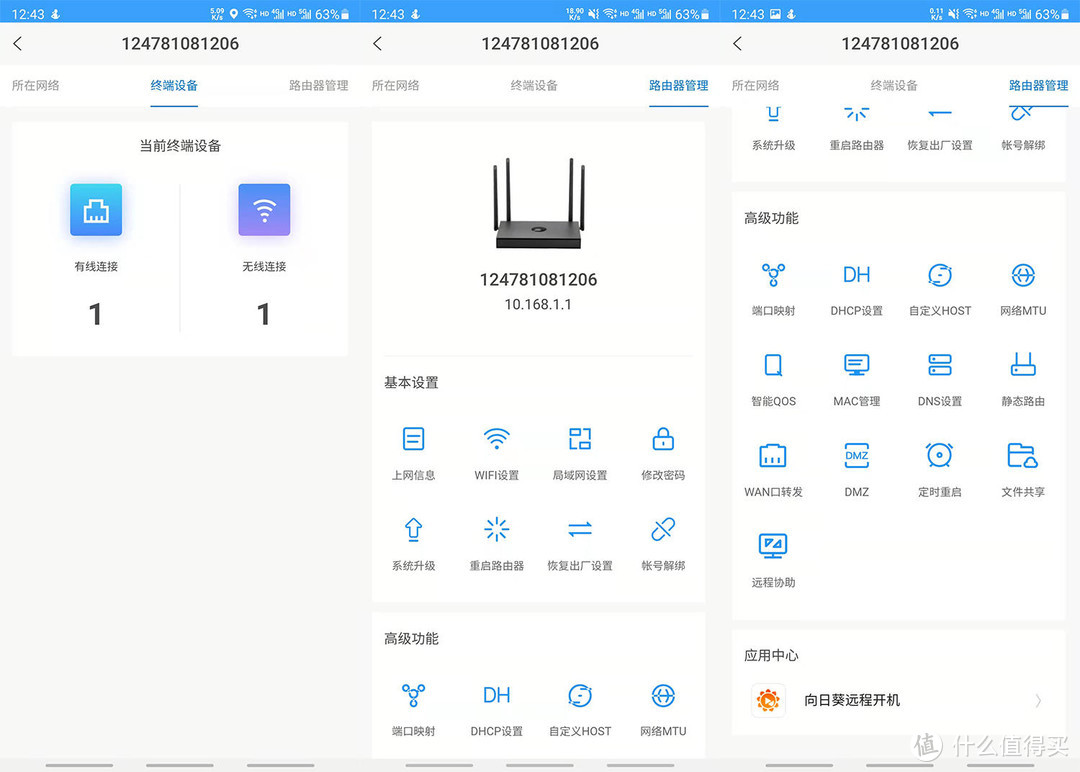Image resolution: width=1080 pixels, height=772 pixels.
Task: Select the DNS设置 icon
Action: pyautogui.click(x=939, y=365)
